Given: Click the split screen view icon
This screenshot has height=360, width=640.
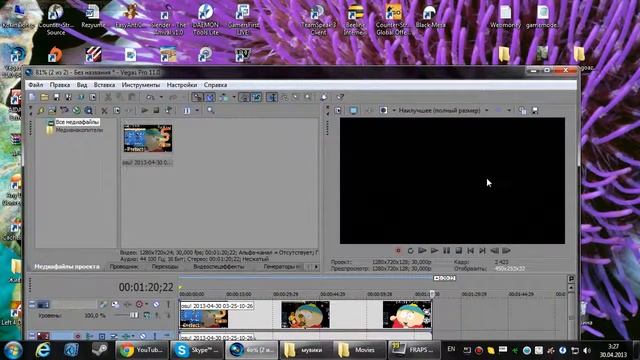Looking at the screenshot, I should (x=383, y=111).
